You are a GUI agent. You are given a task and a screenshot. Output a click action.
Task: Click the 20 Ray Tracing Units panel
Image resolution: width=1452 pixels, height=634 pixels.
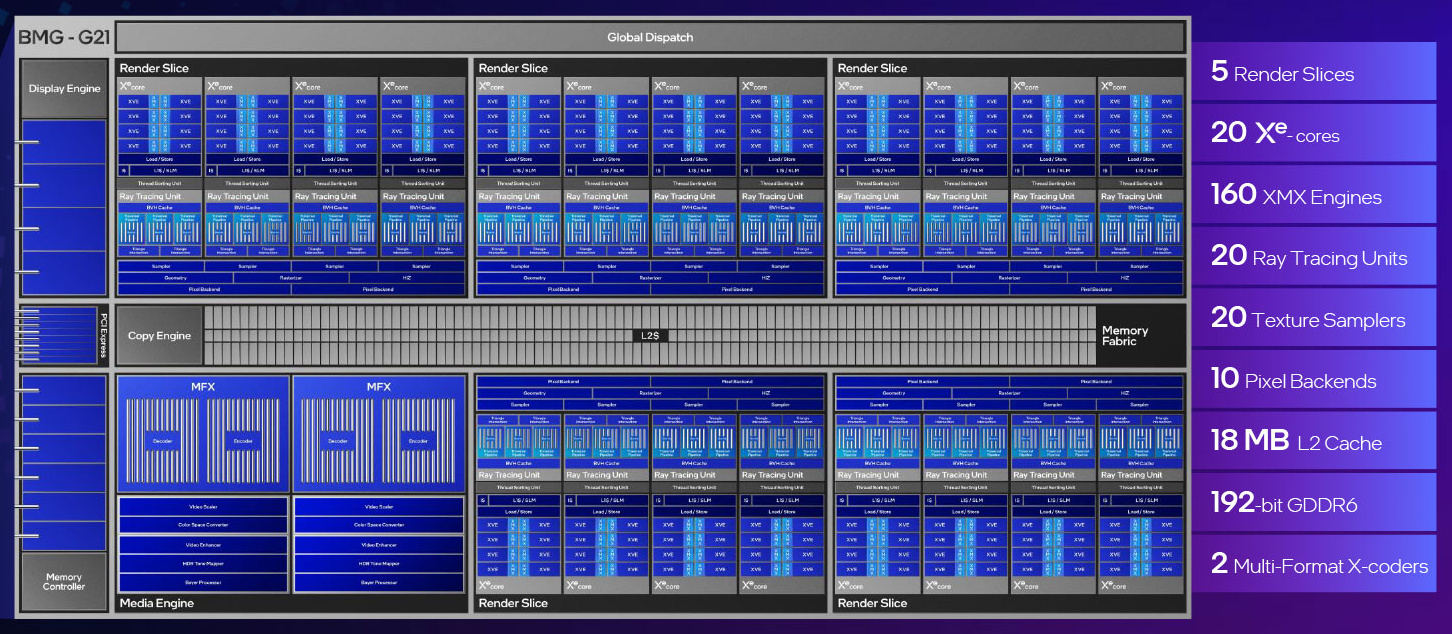(x=1314, y=256)
